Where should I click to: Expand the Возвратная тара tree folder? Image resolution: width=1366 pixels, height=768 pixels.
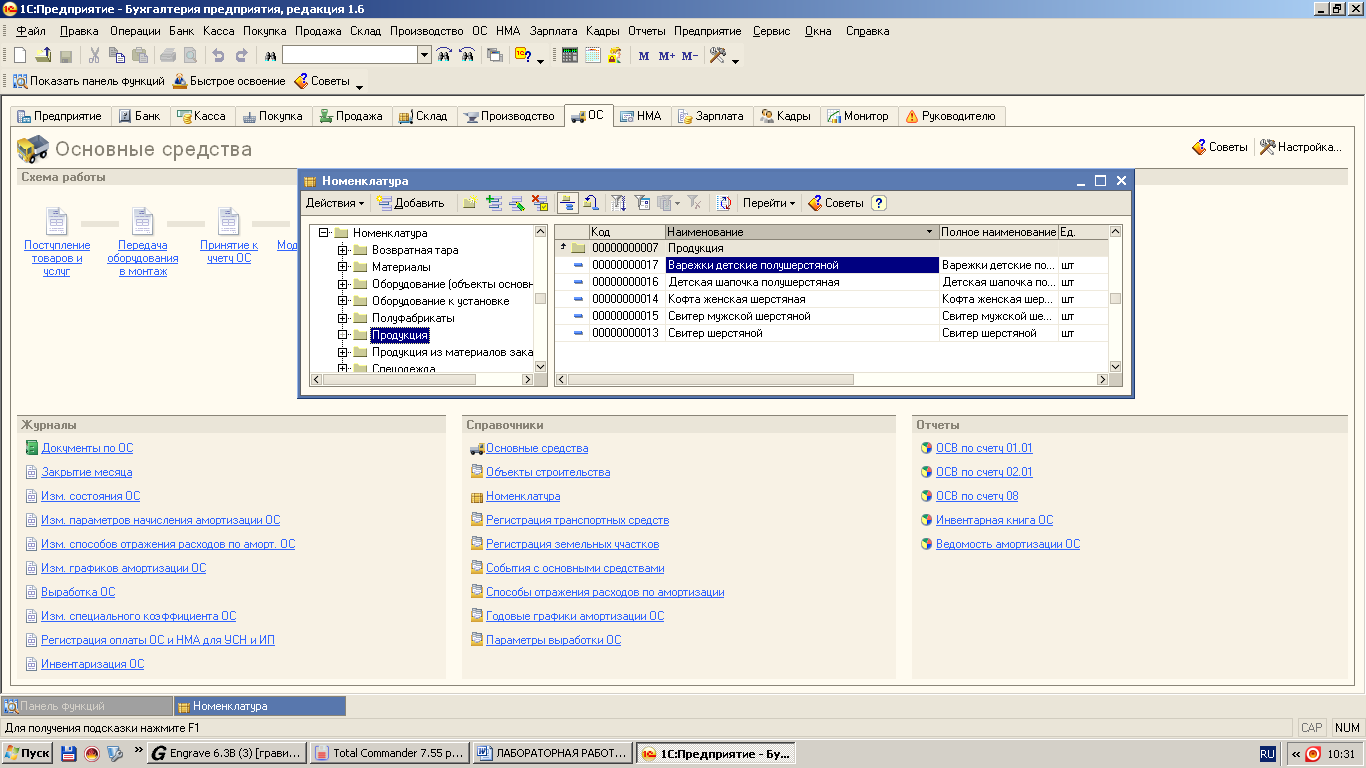[x=342, y=250]
